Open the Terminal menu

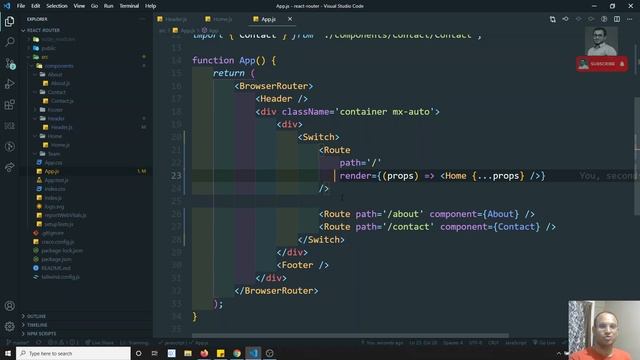click(x=129, y=6)
